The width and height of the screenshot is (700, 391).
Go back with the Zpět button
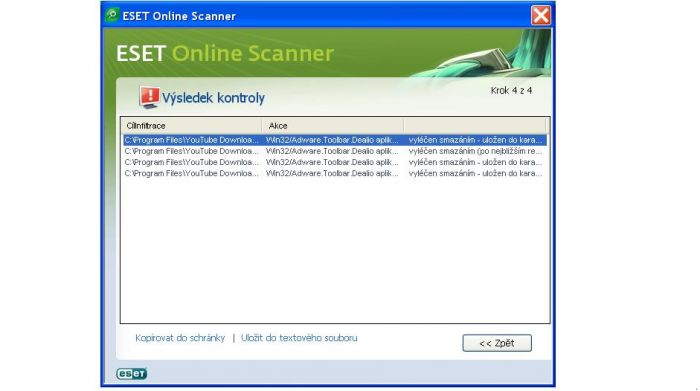(x=497, y=343)
